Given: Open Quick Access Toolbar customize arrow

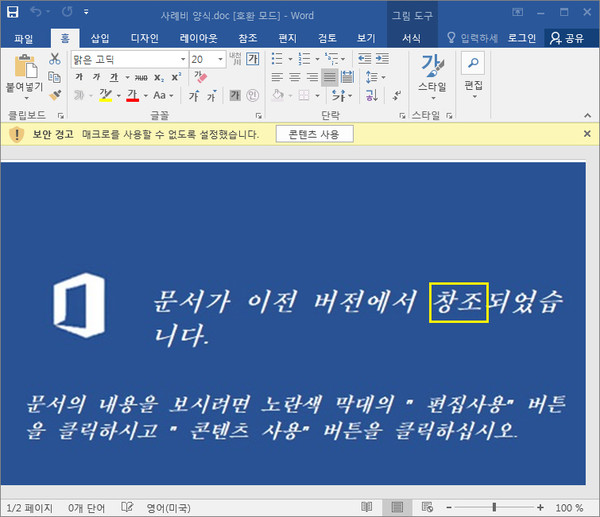Looking at the screenshot, I should pyautogui.click(x=86, y=12).
